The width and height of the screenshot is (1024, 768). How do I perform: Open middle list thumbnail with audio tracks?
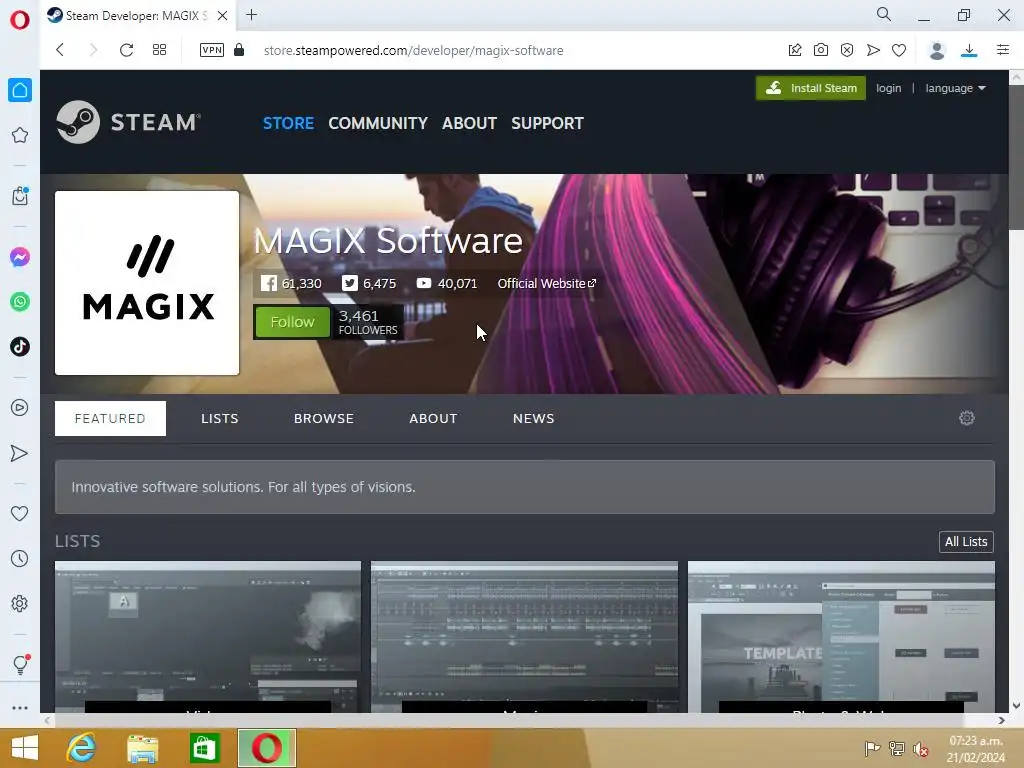[x=524, y=636]
